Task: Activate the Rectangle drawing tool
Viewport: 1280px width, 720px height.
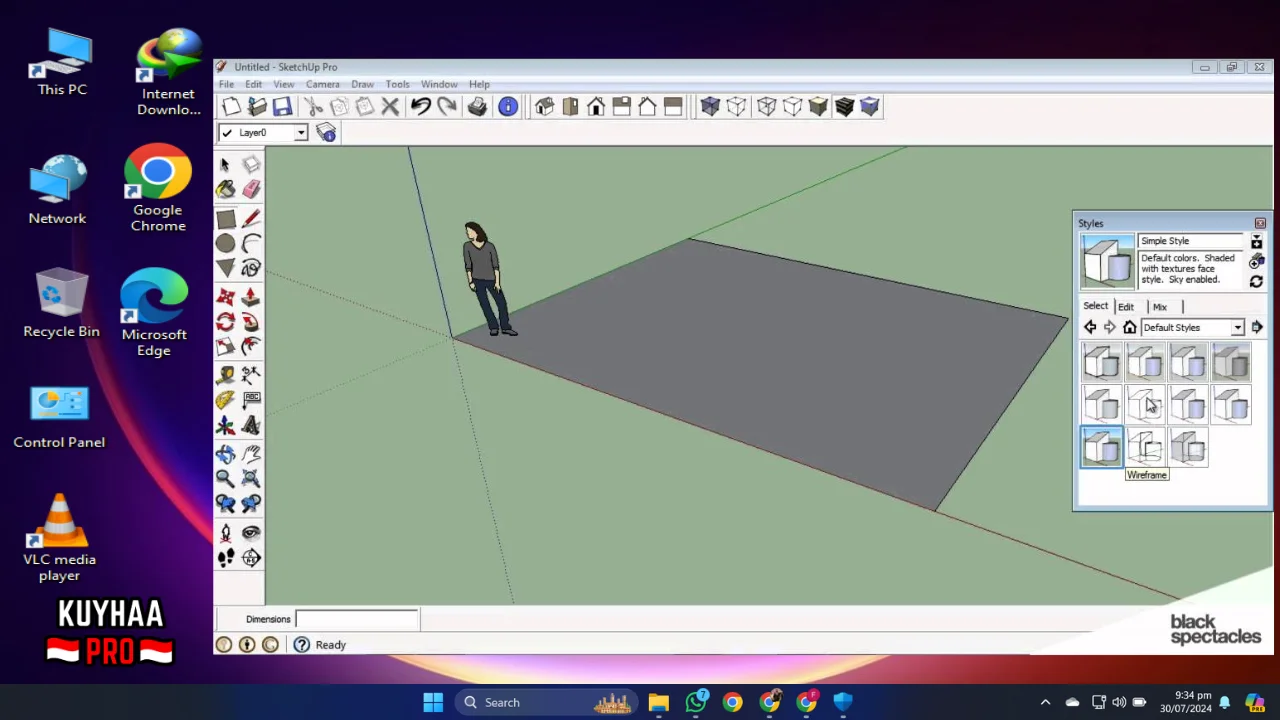Action: coord(225,219)
